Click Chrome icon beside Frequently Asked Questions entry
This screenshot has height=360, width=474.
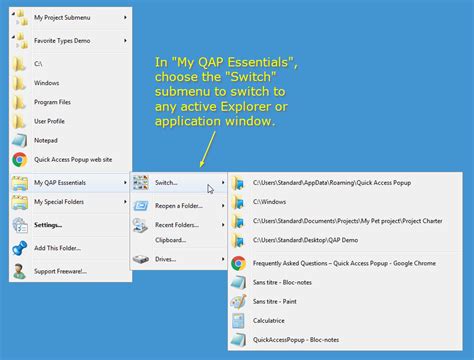tap(238, 263)
